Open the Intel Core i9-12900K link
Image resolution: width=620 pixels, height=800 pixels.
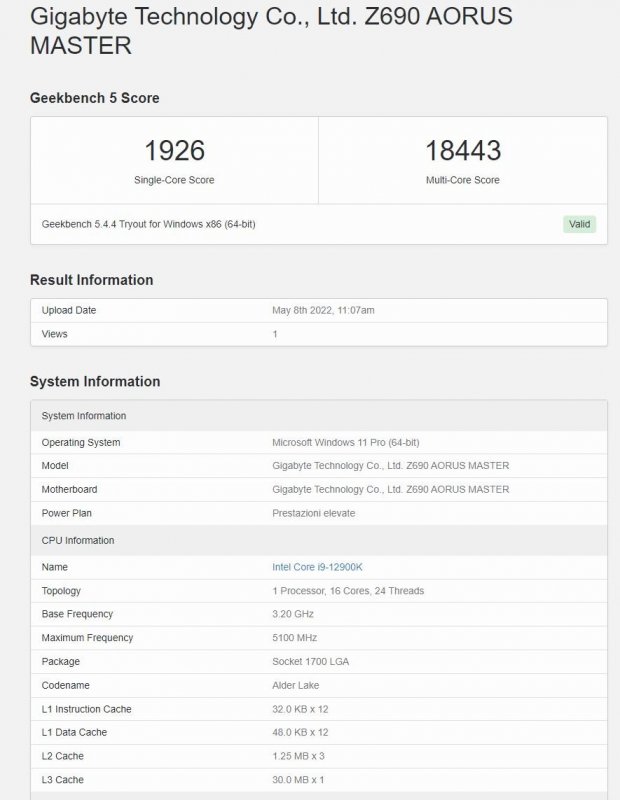pos(317,567)
